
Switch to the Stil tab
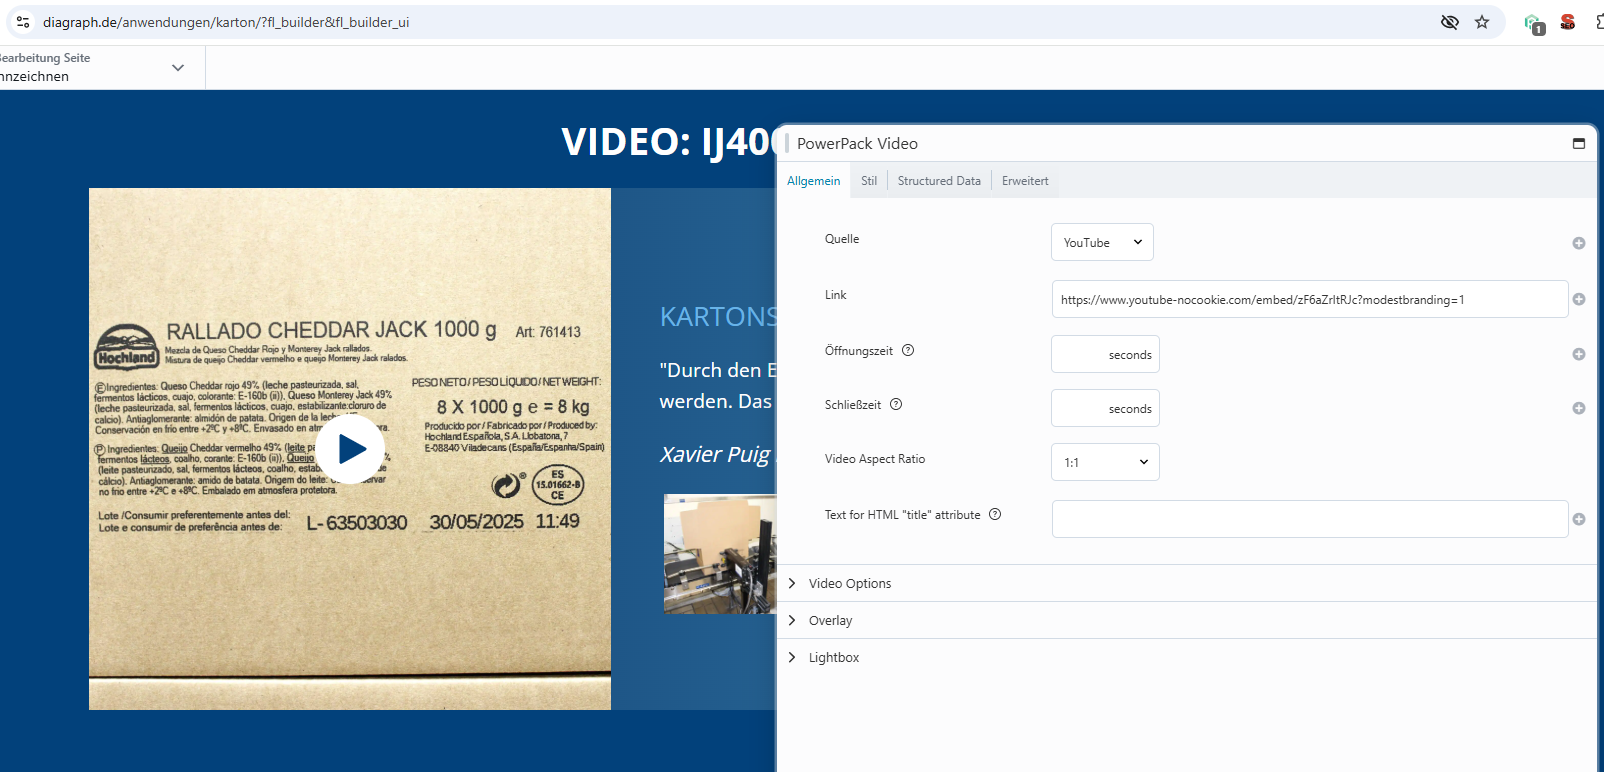click(x=869, y=181)
